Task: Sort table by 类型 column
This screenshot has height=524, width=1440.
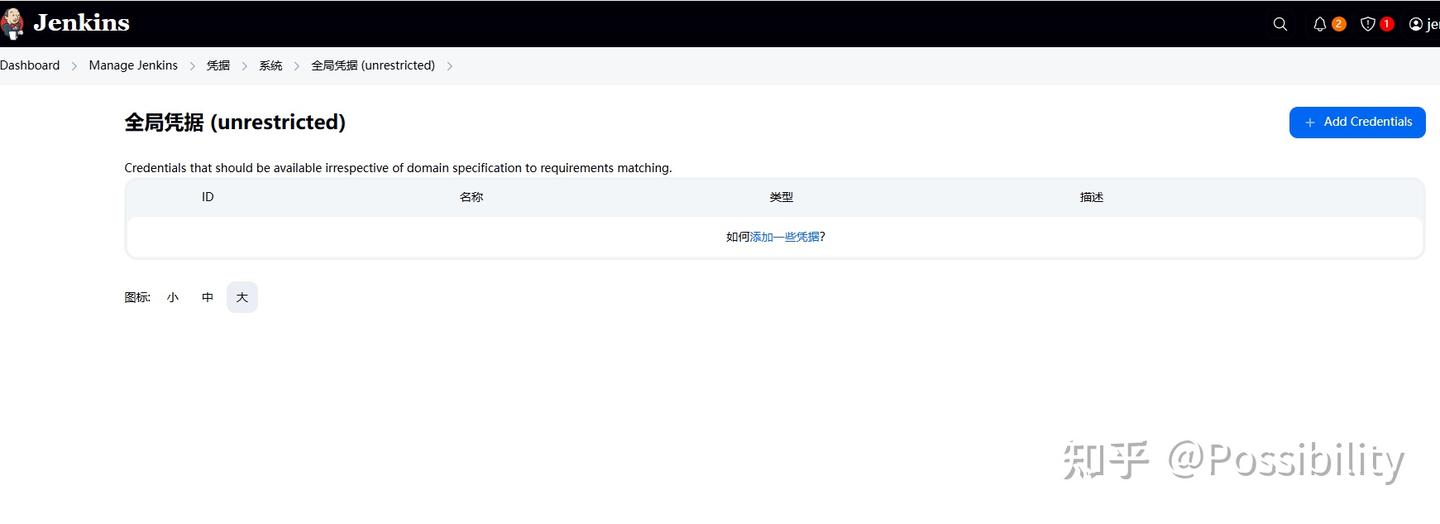Action: click(x=781, y=197)
